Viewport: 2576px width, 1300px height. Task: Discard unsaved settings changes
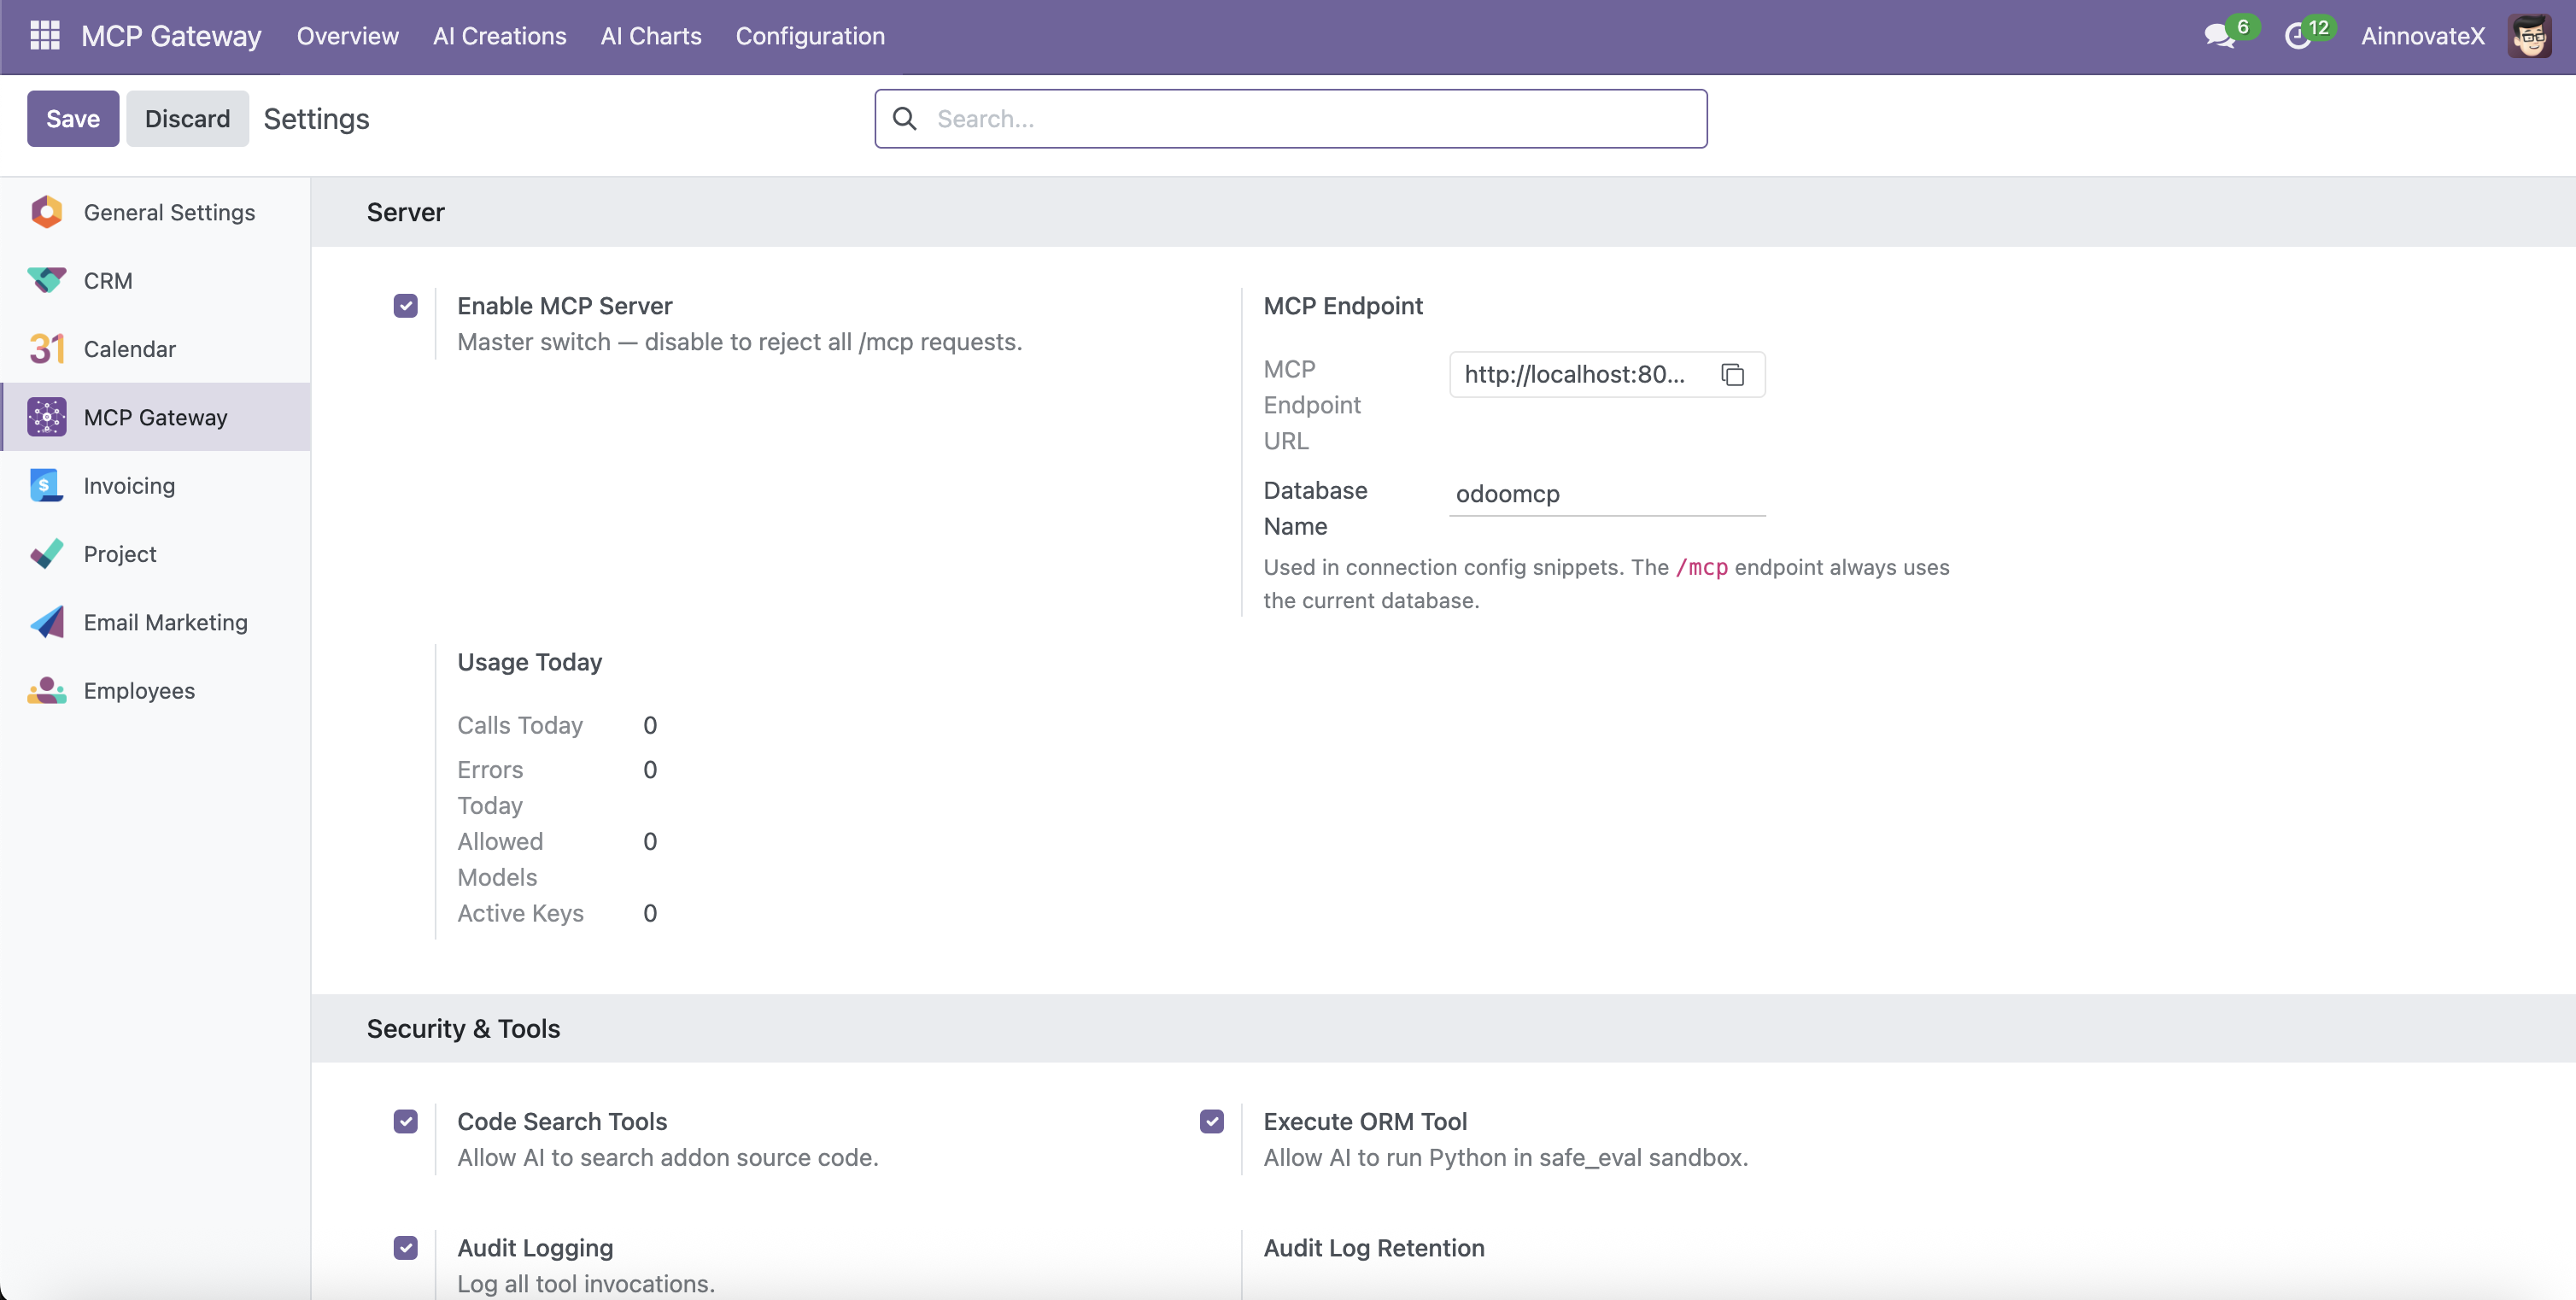tap(187, 118)
